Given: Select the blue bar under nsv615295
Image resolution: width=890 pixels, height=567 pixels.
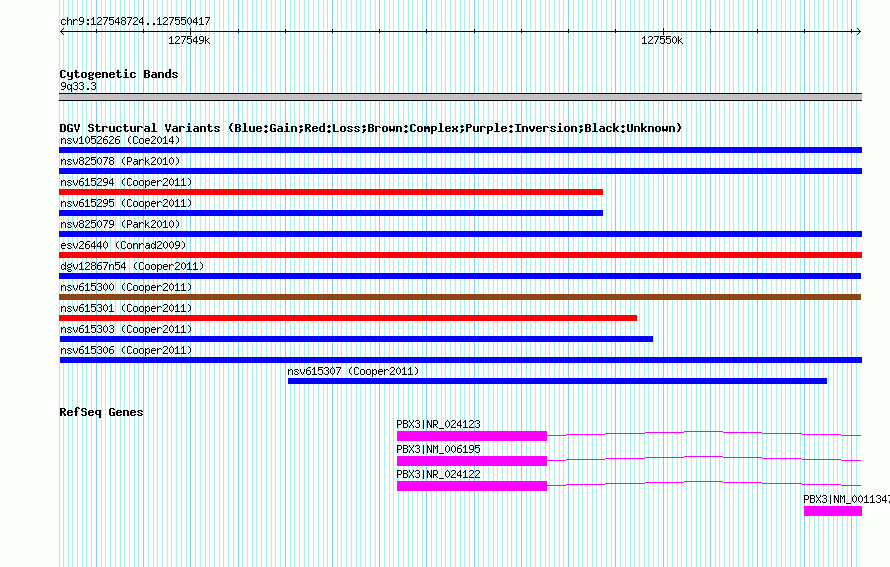Looking at the screenshot, I should (331, 213).
